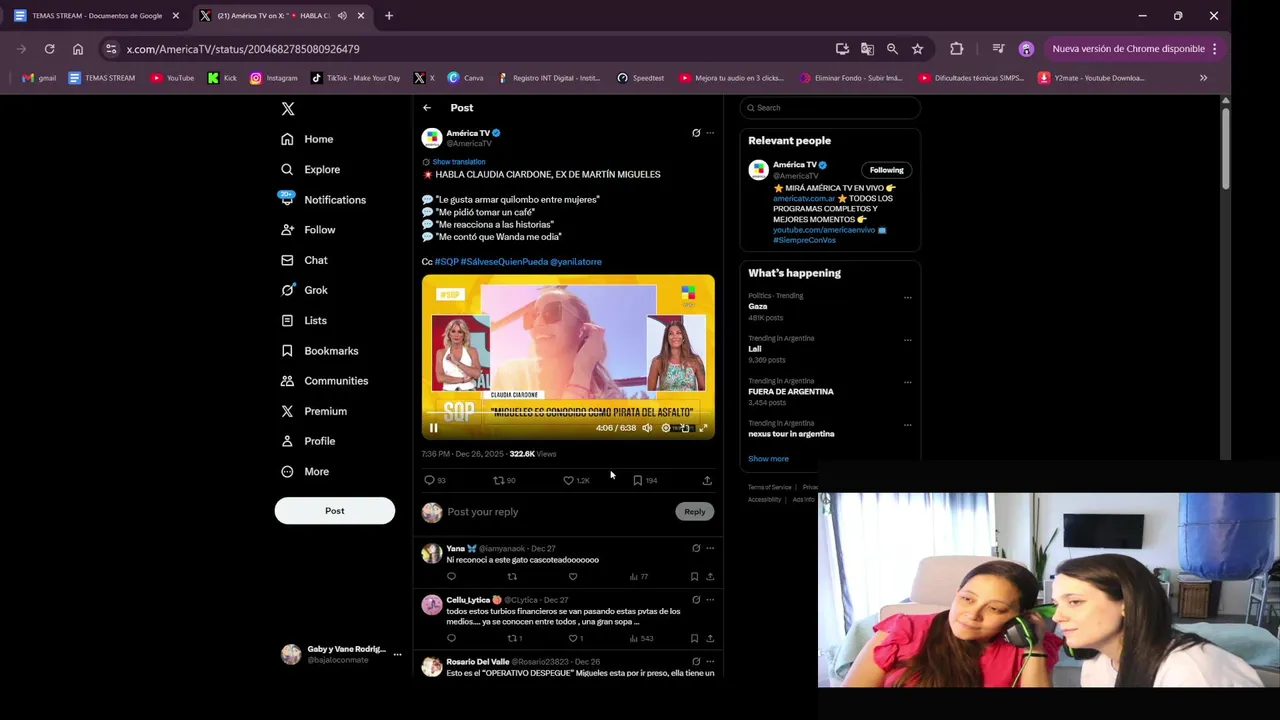The width and height of the screenshot is (1280, 720).
Task: Open the Communities sidebar item
Action: coord(324,381)
